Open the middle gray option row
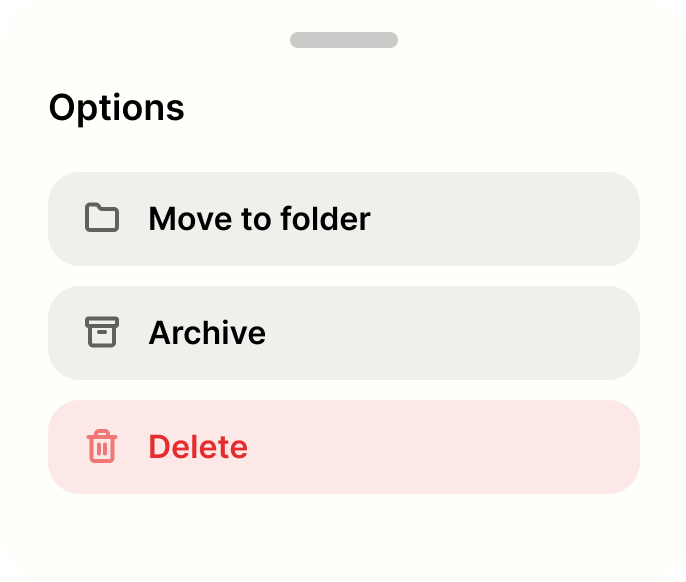686x582 pixels. click(343, 333)
